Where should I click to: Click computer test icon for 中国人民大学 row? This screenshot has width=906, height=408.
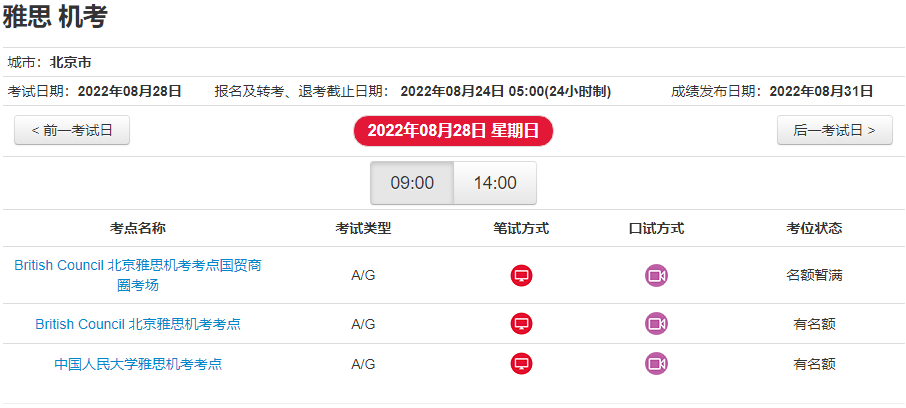[x=521, y=364]
